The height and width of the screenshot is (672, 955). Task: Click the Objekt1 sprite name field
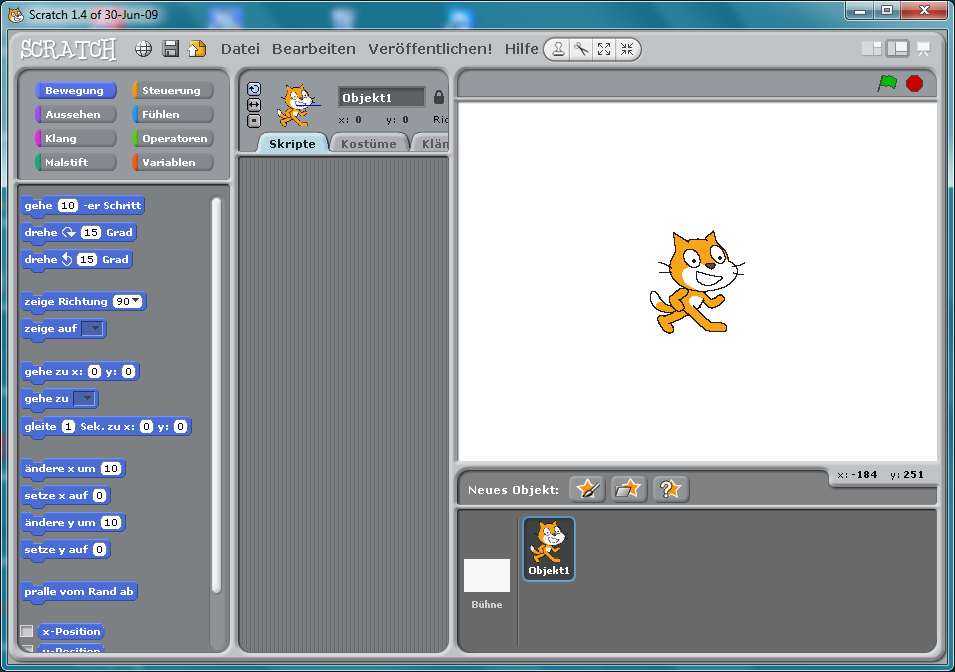(381, 97)
